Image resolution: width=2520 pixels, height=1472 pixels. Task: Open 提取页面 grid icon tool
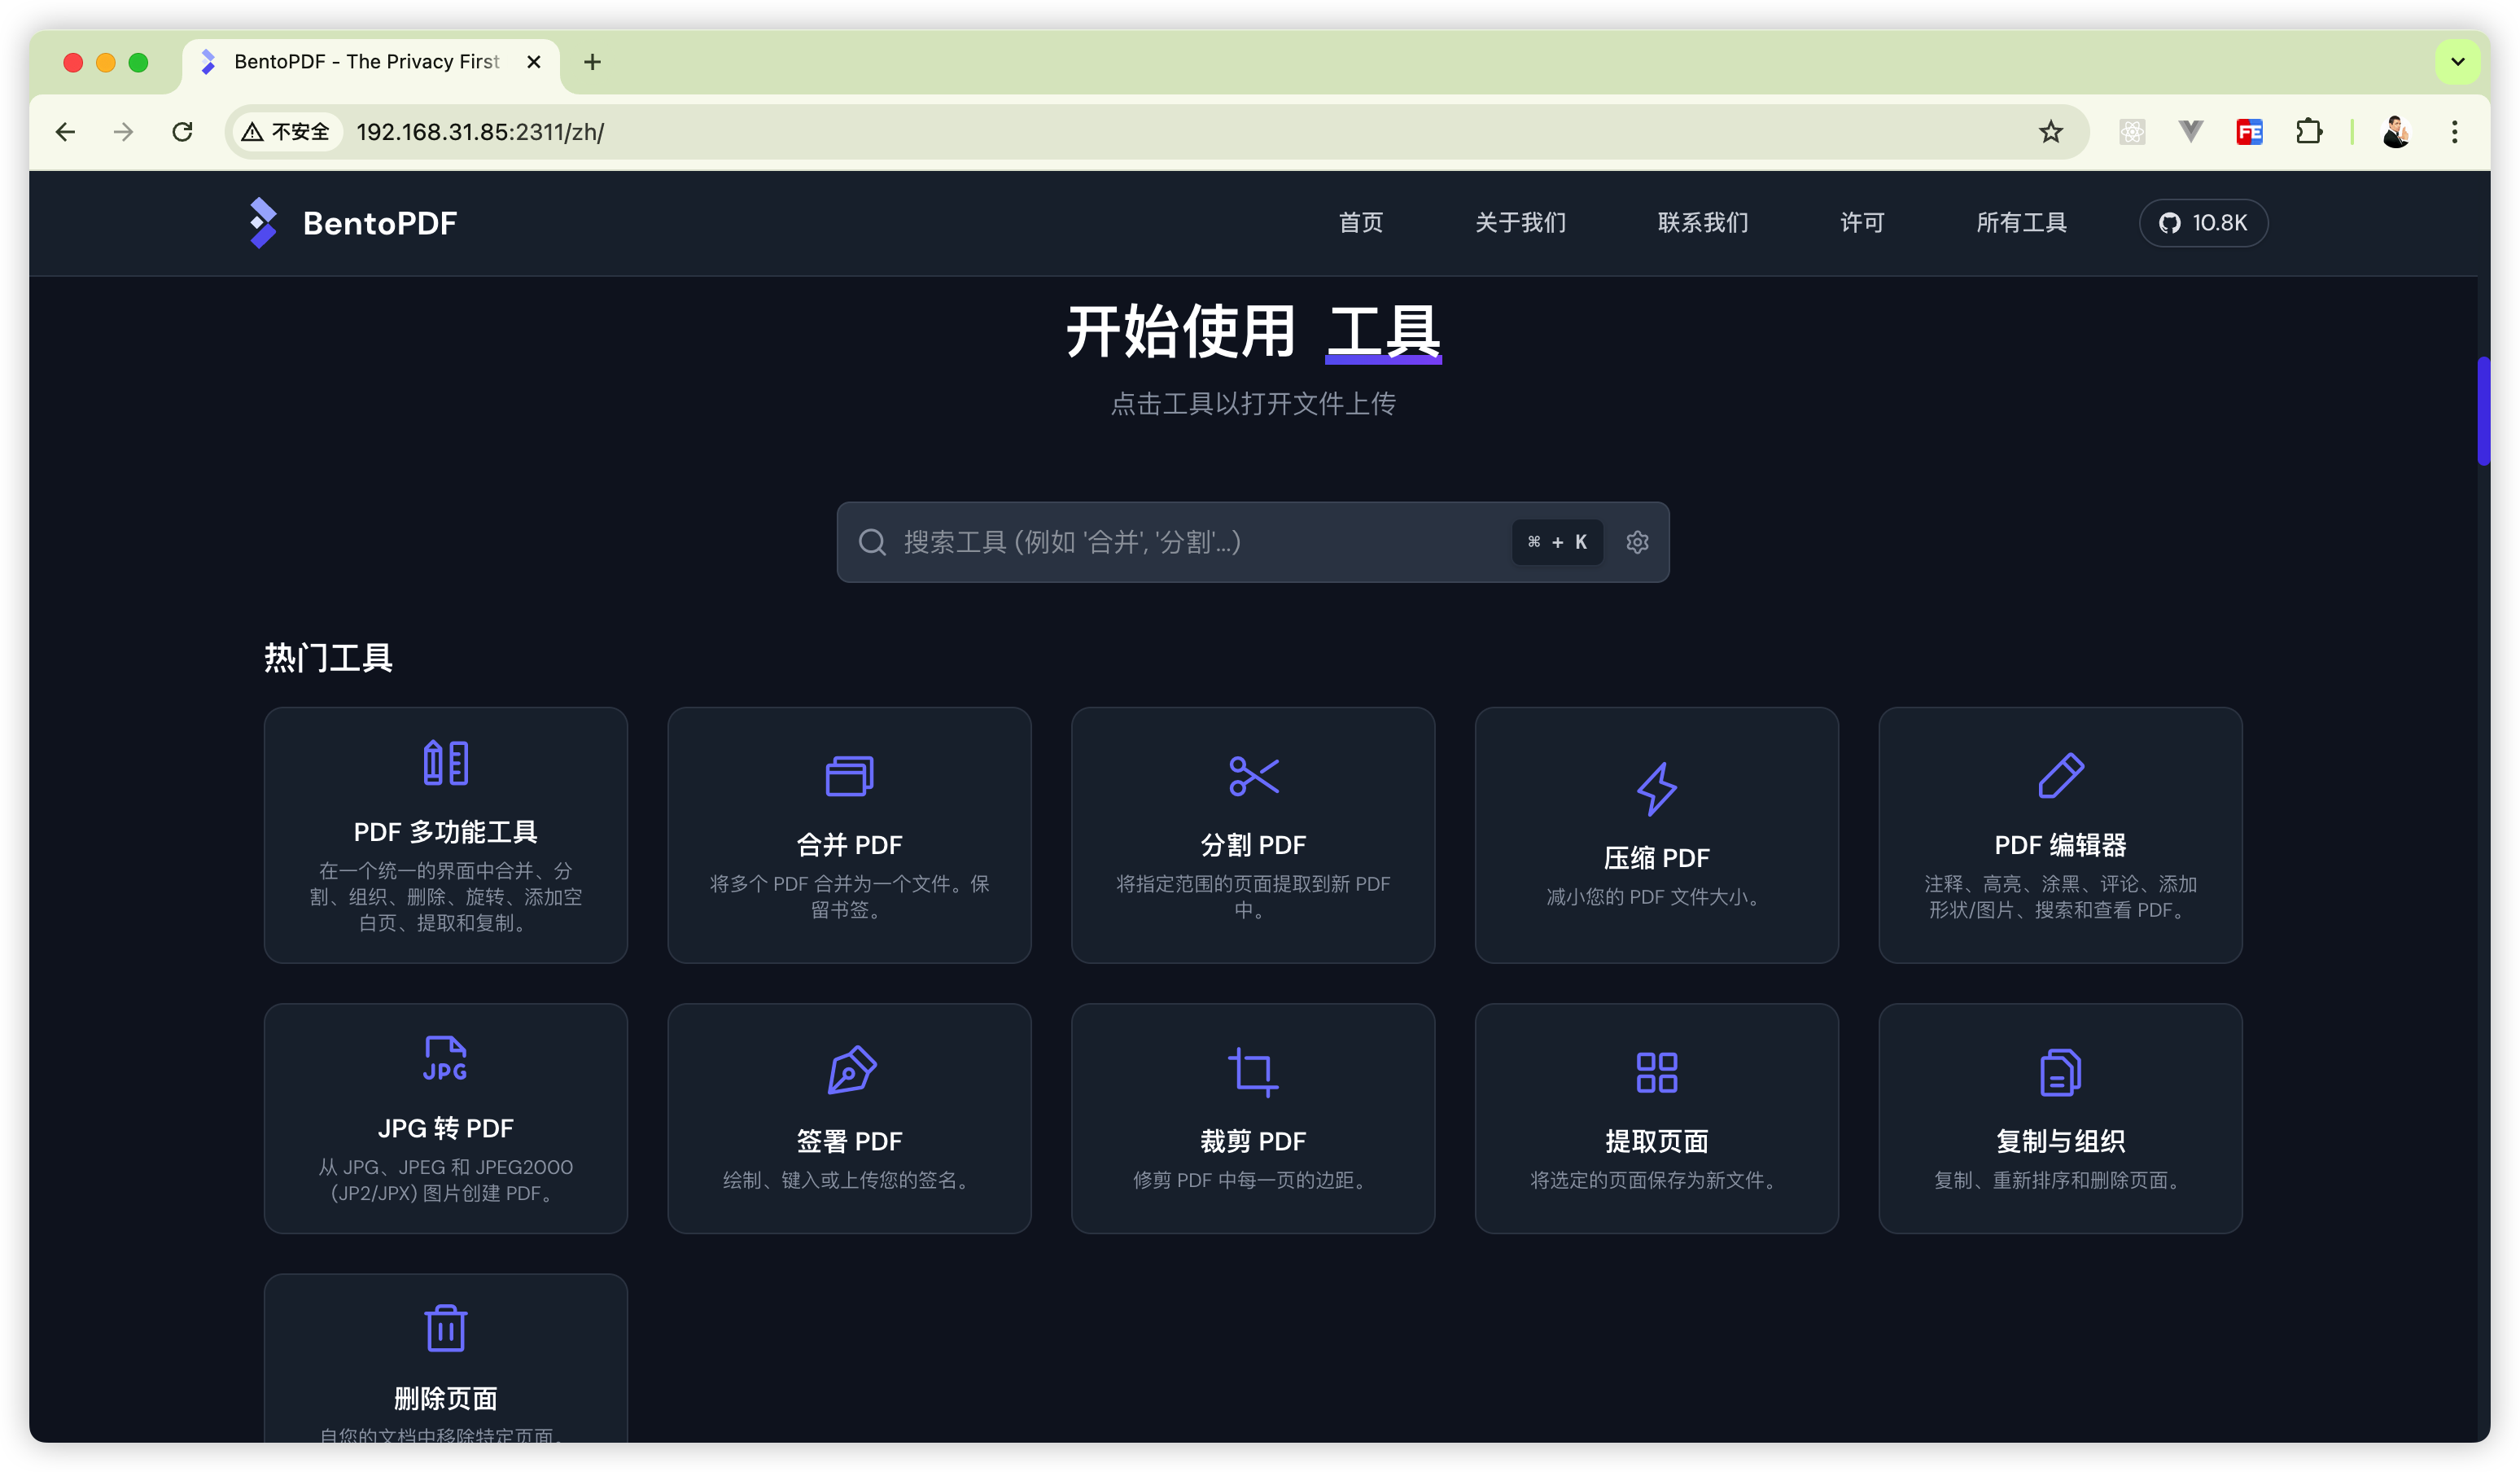(x=1656, y=1072)
